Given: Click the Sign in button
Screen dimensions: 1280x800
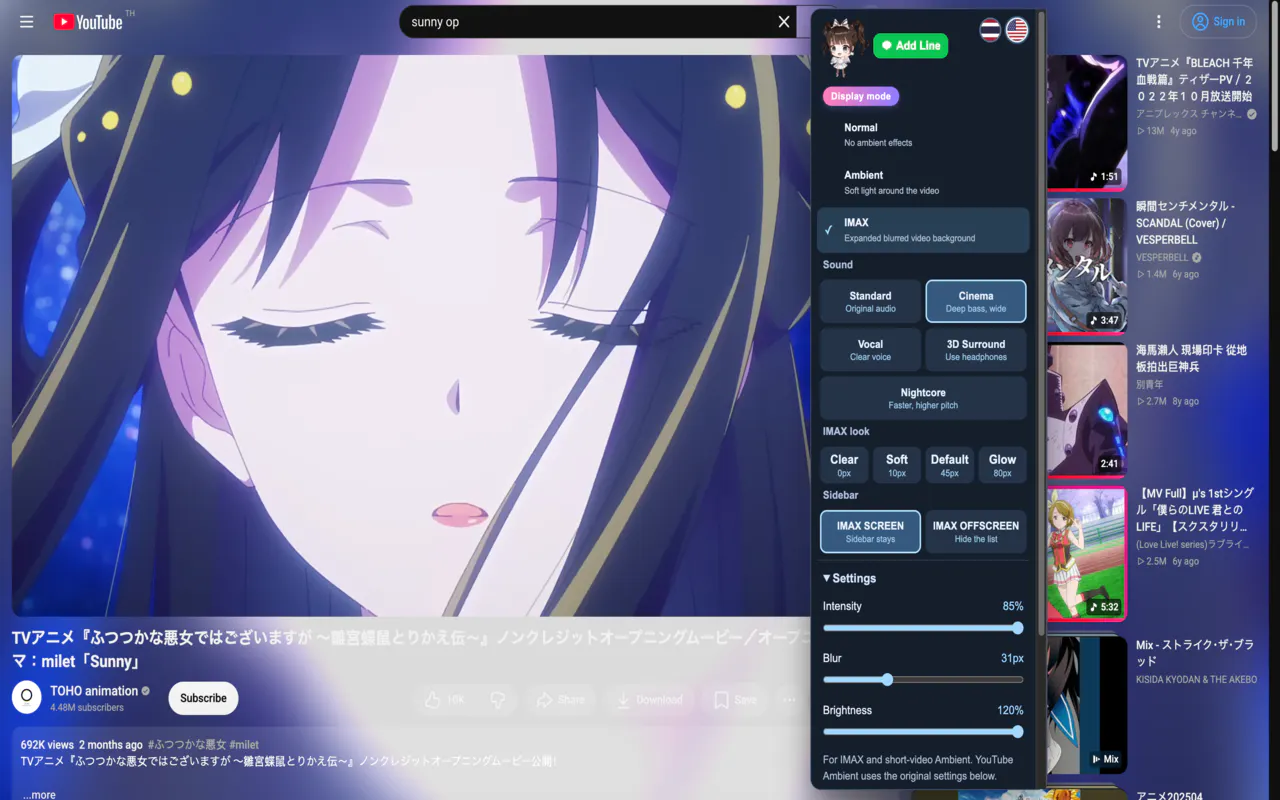Looking at the screenshot, I should coord(1219,22).
